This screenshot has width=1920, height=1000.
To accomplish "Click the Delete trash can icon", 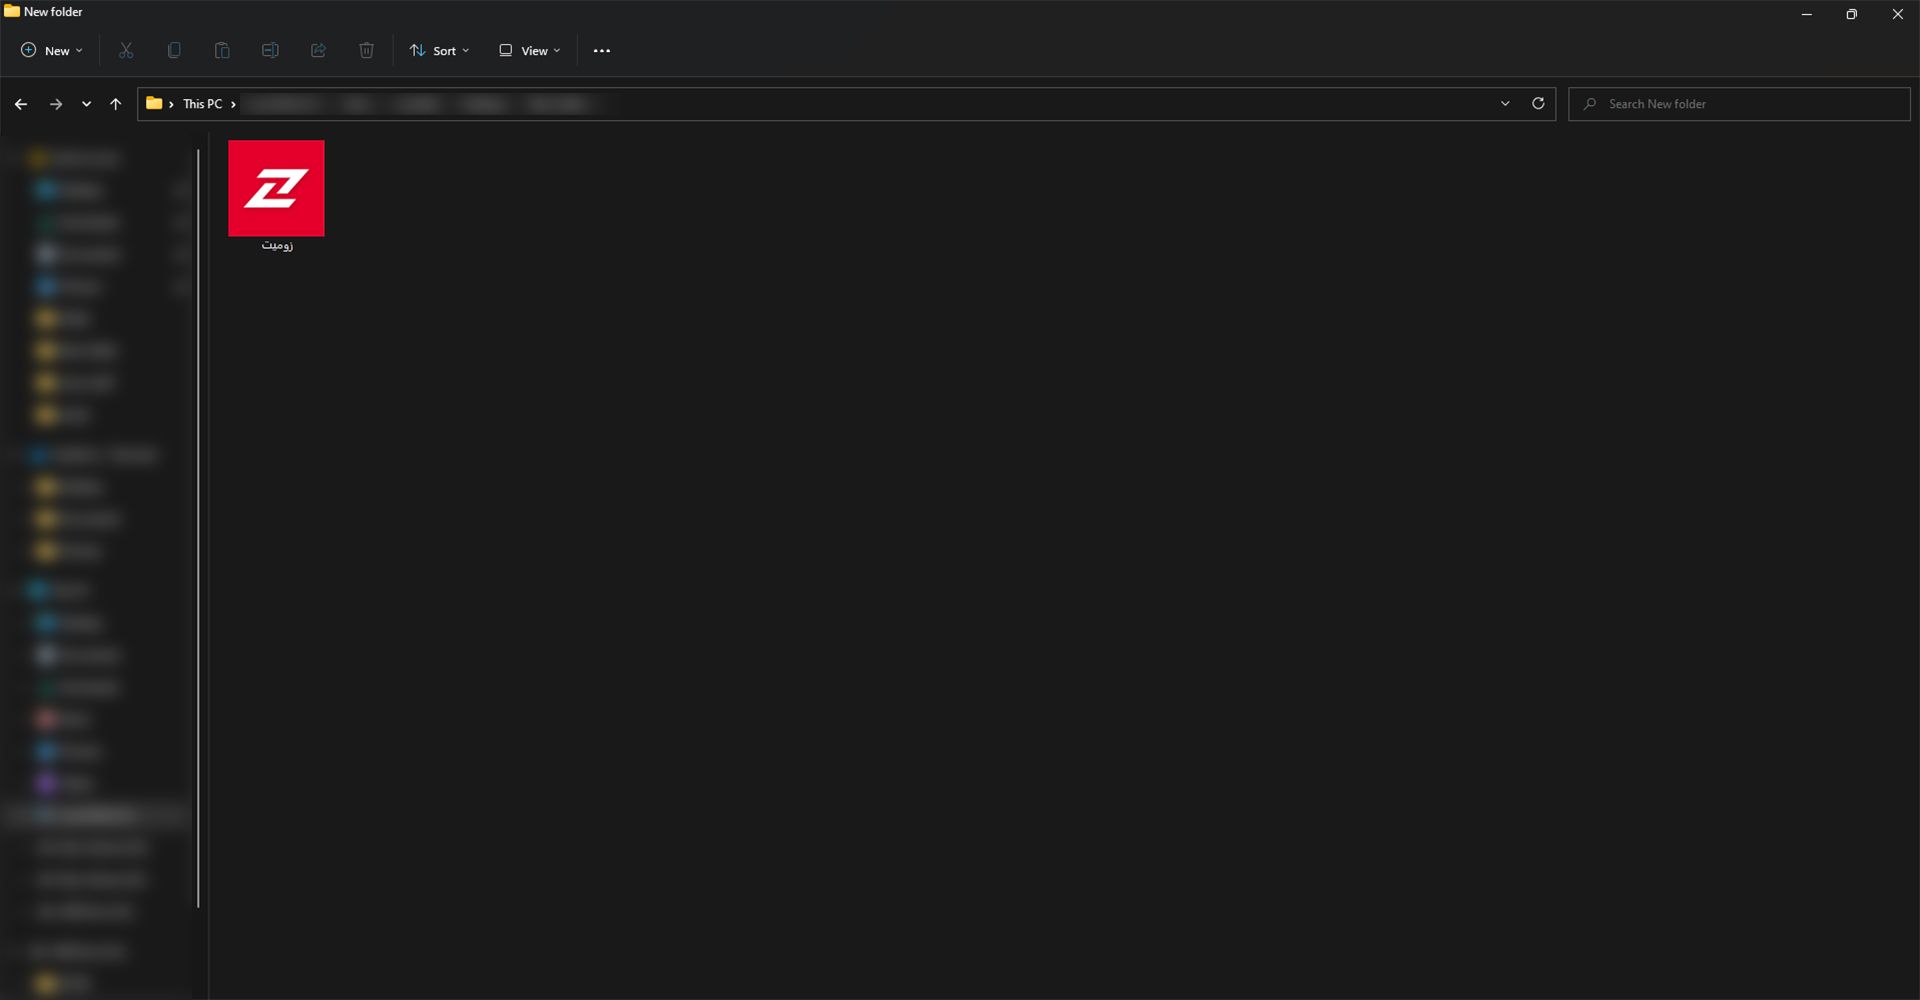I will [x=366, y=51].
